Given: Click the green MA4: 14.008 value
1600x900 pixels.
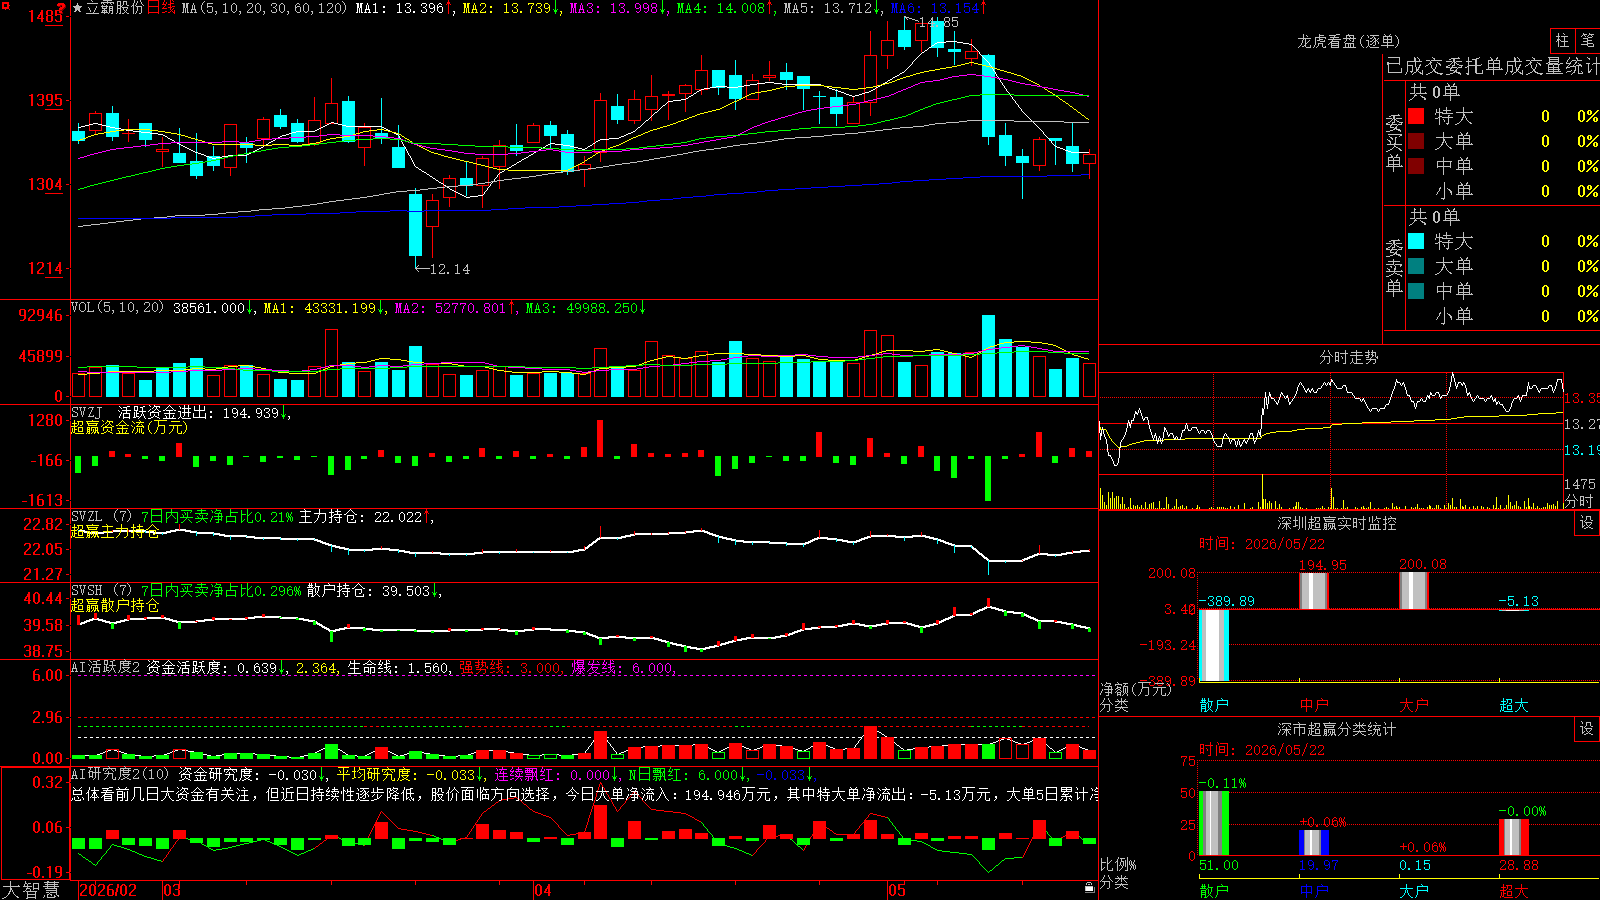Looking at the screenshot, I should (720, 8).
